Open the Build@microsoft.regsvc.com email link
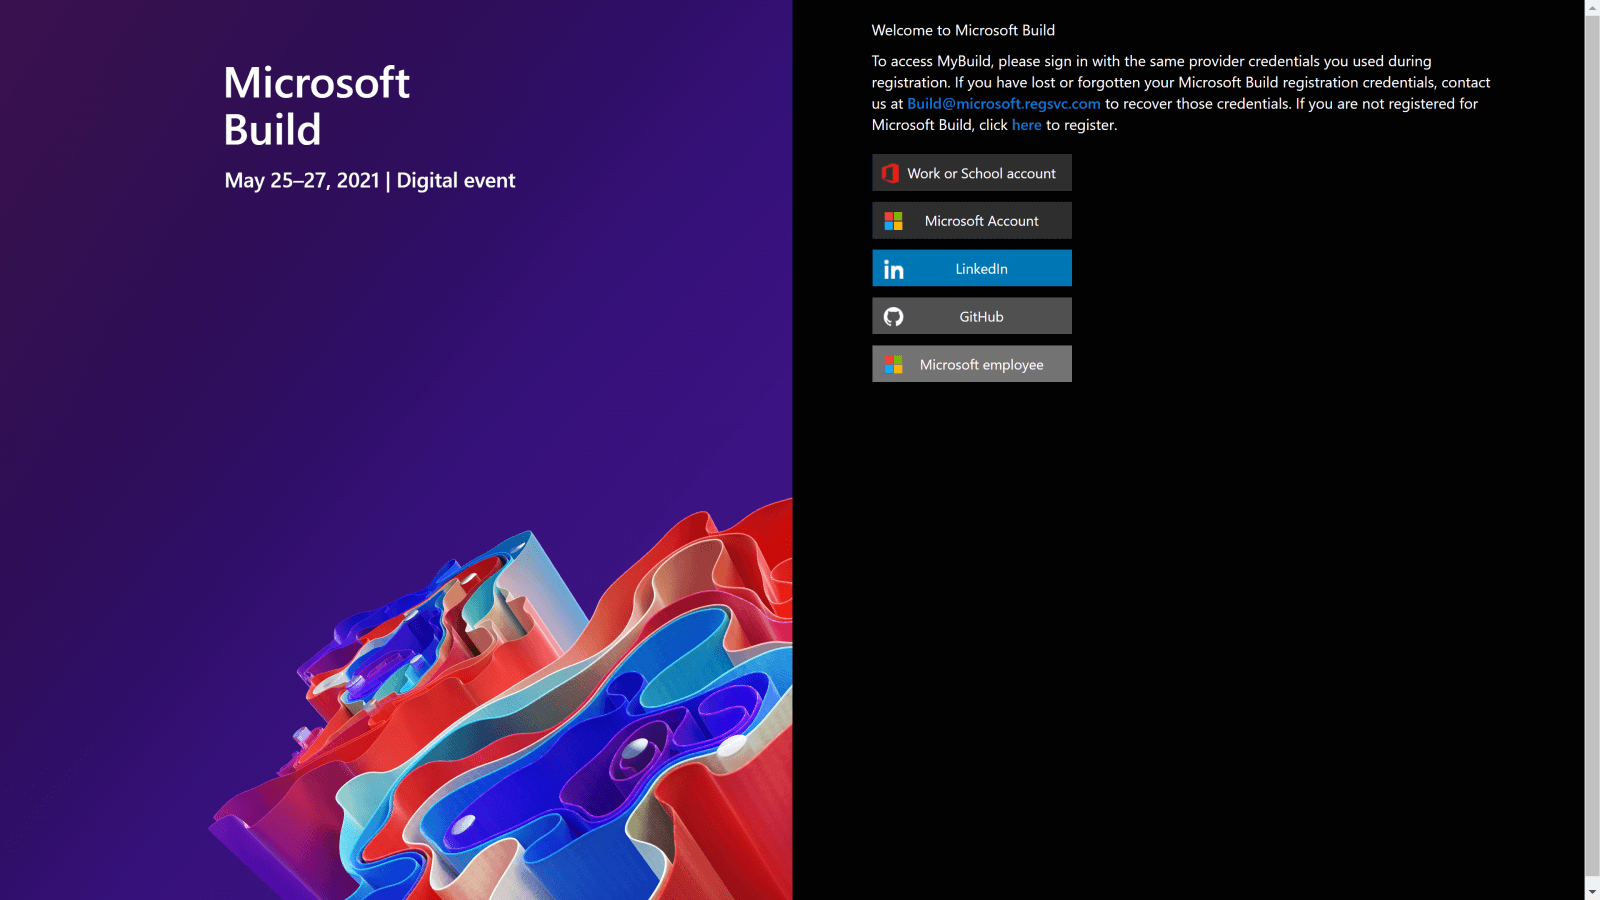 point(1003,104)
